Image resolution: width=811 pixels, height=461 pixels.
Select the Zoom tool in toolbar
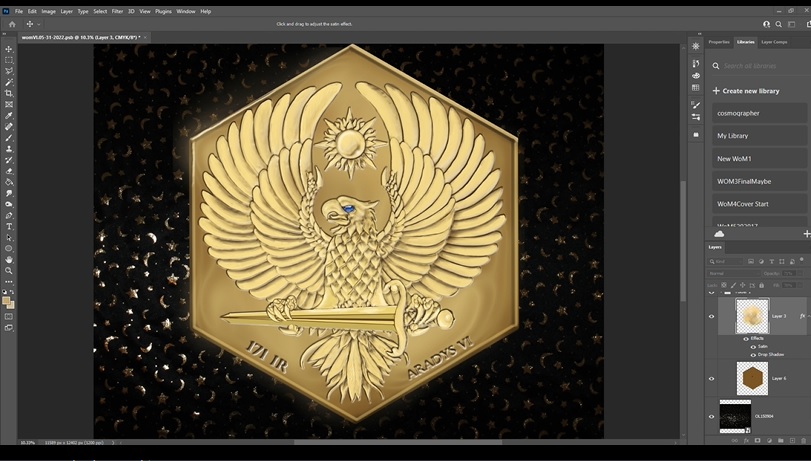pyautogui.click(x=9, y=270)
